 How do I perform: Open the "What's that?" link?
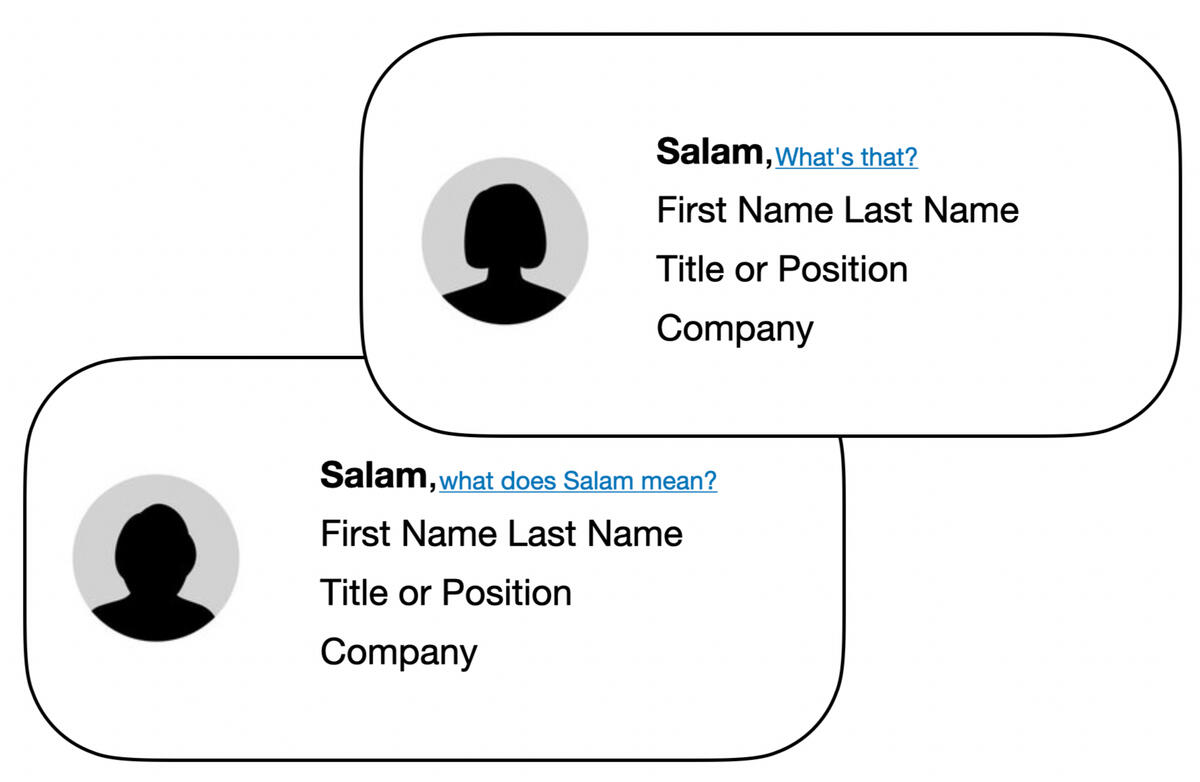846,156
